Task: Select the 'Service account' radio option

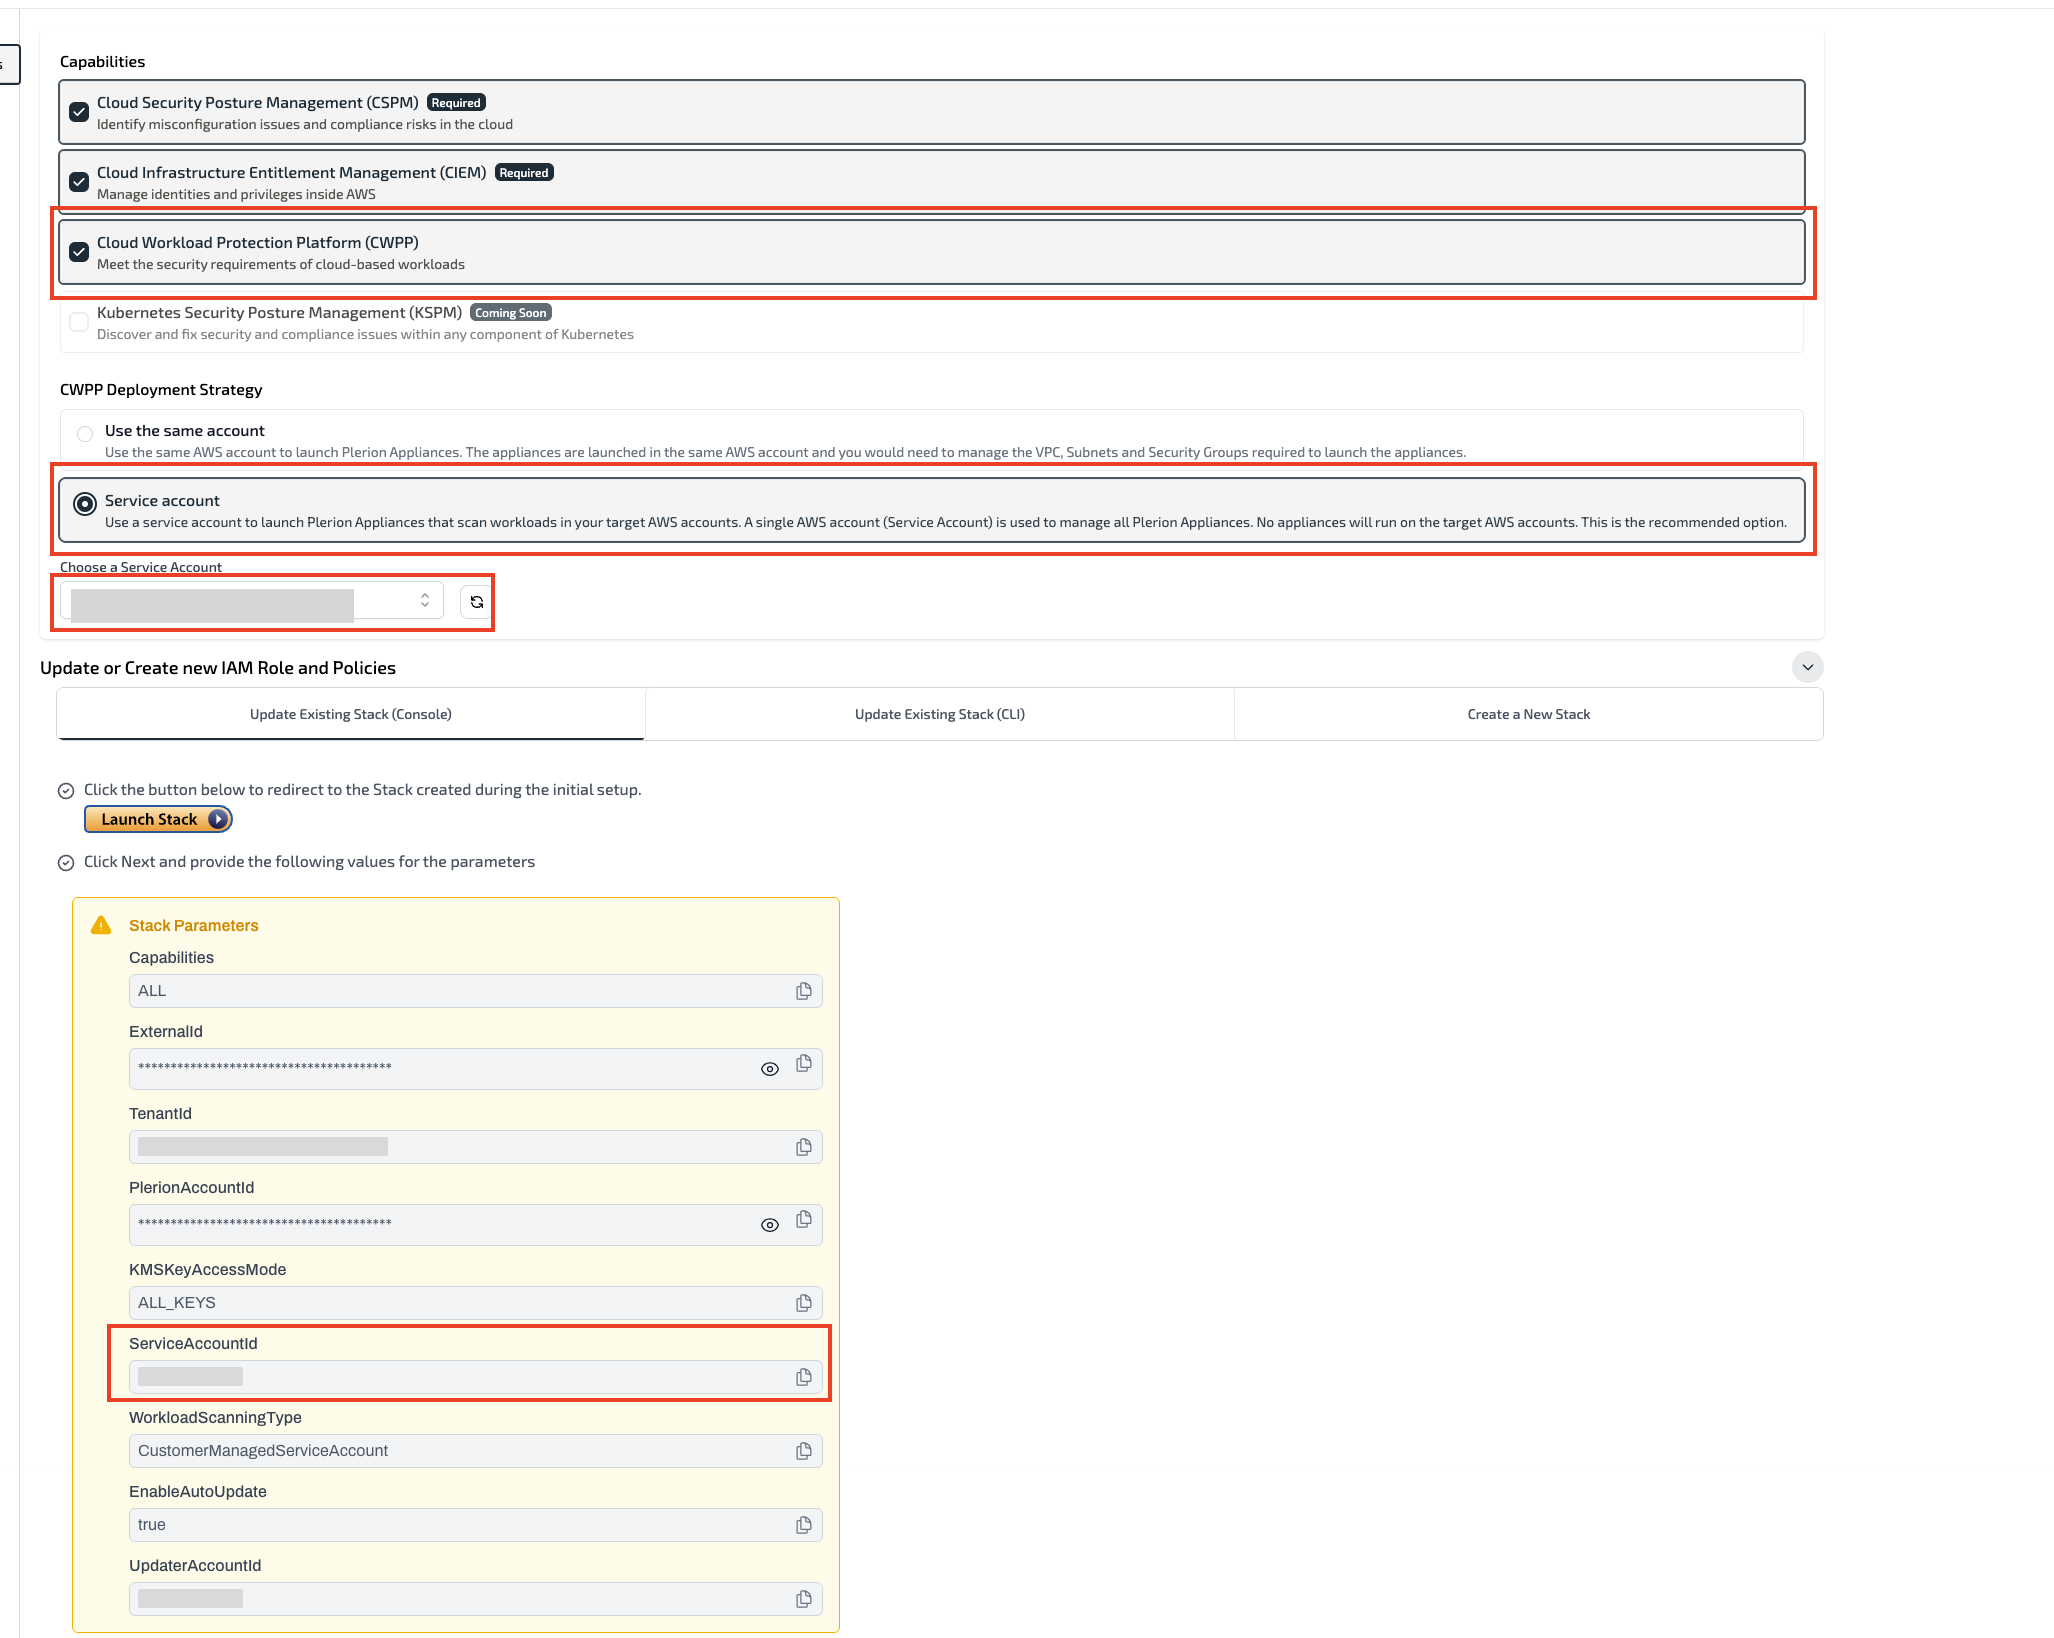Action: 85,504
